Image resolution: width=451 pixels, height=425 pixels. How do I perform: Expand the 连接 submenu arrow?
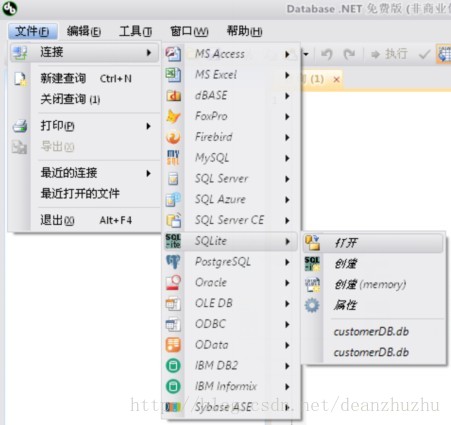click(149, 52)
